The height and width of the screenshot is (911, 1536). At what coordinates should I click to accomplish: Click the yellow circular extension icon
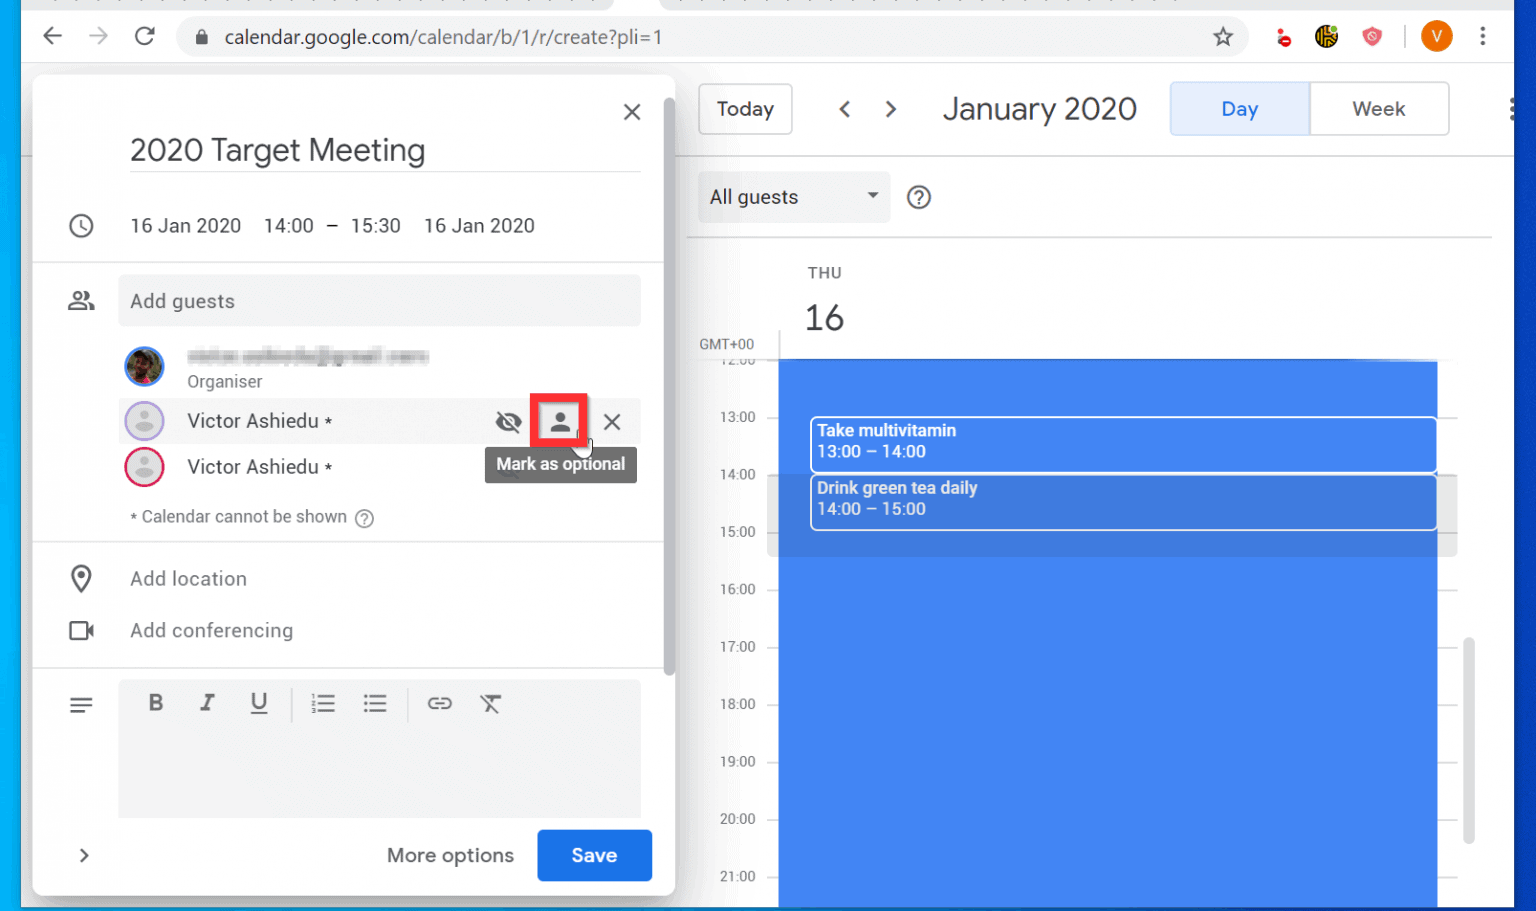pyautogui.click(x=1327, y=37)
